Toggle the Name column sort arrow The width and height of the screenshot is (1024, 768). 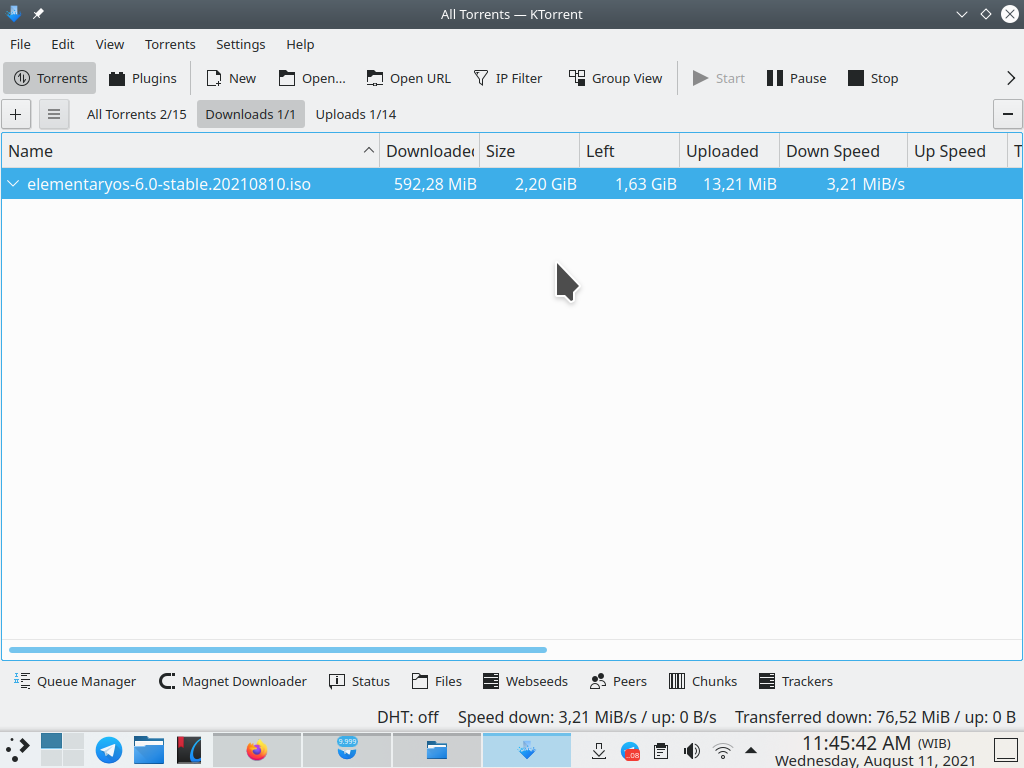tap(368, 150)
